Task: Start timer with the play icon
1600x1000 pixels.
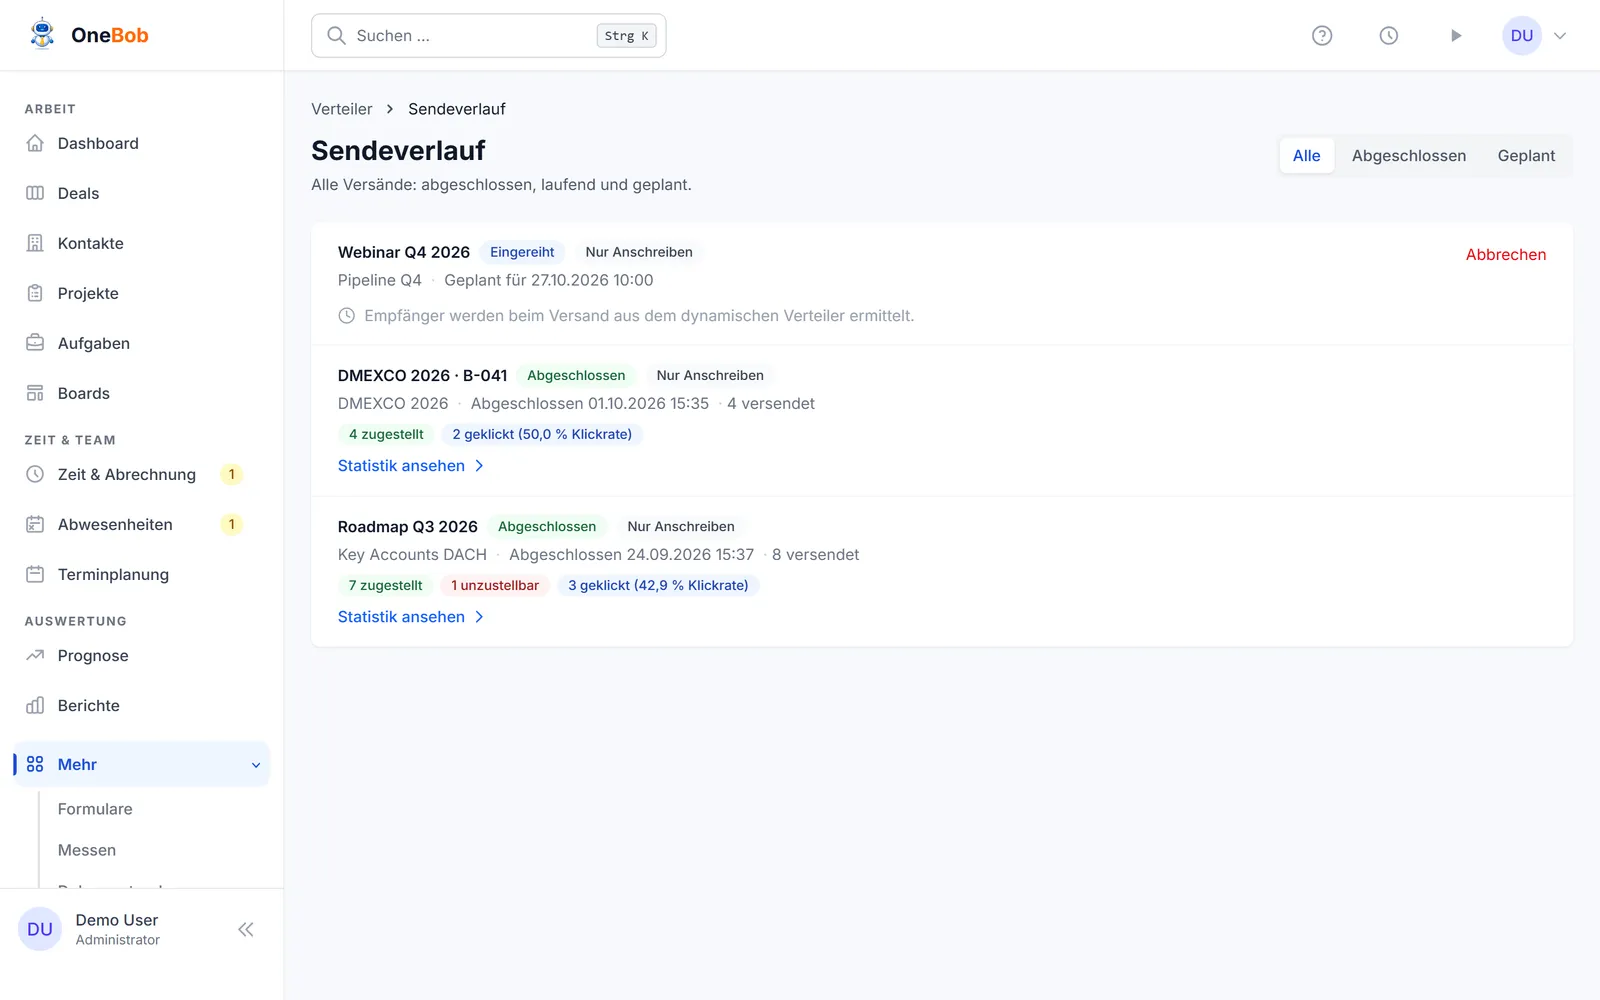Action: click(x=1456, y=36)
